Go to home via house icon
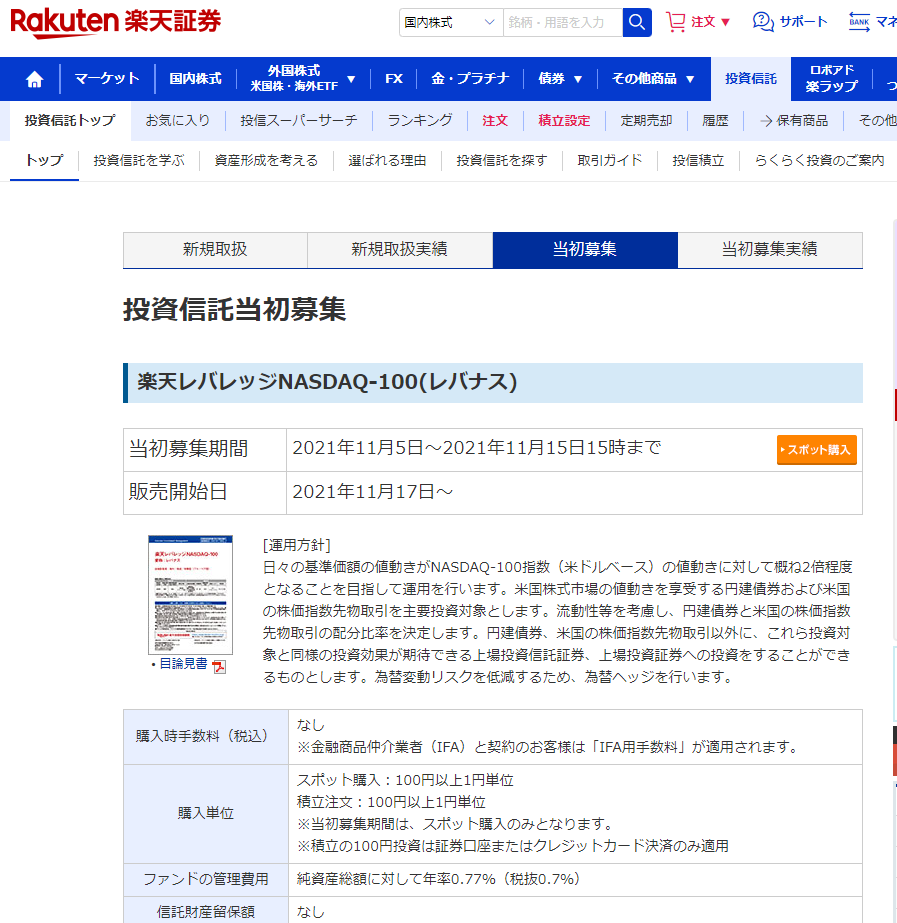Image resolution: width=897 pixels, height=923 pixels. 35,79
